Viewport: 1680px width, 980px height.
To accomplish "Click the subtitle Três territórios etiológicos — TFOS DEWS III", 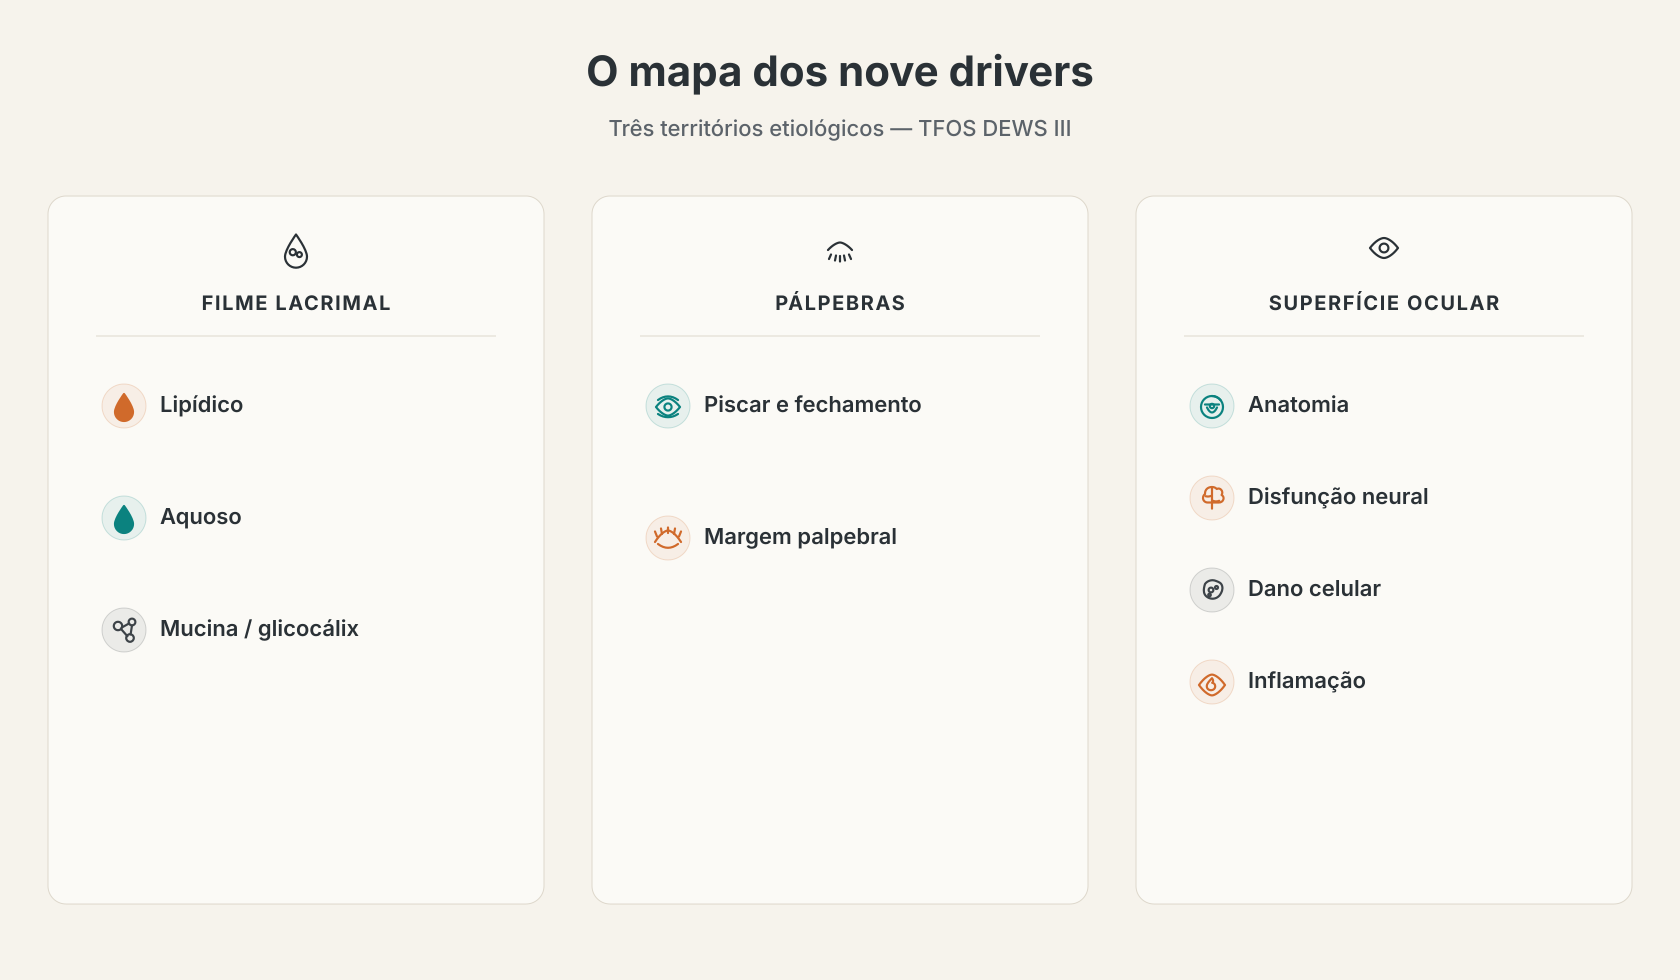I will coord(840,128).
